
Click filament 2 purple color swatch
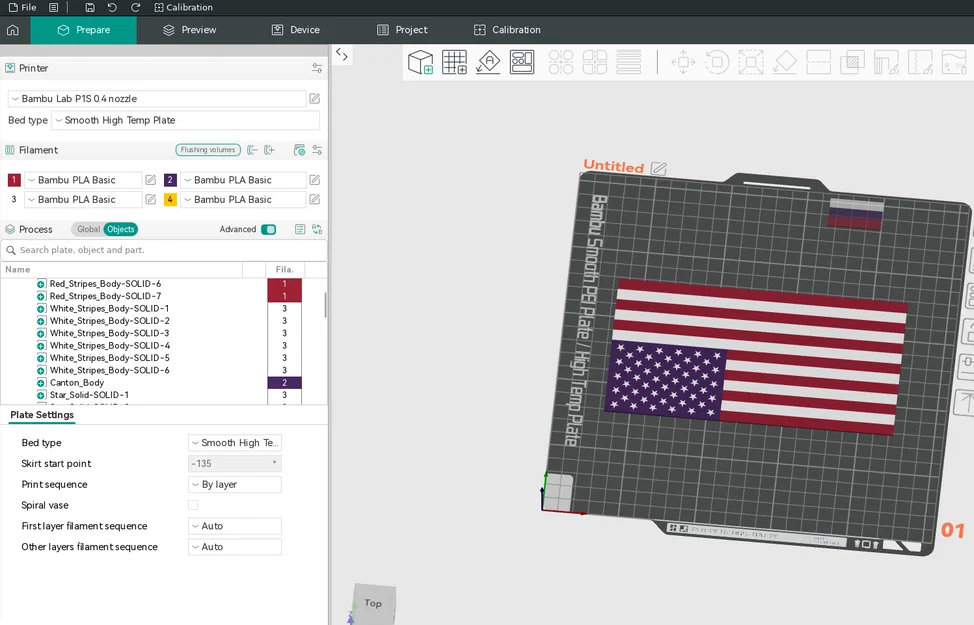[170, 180]
